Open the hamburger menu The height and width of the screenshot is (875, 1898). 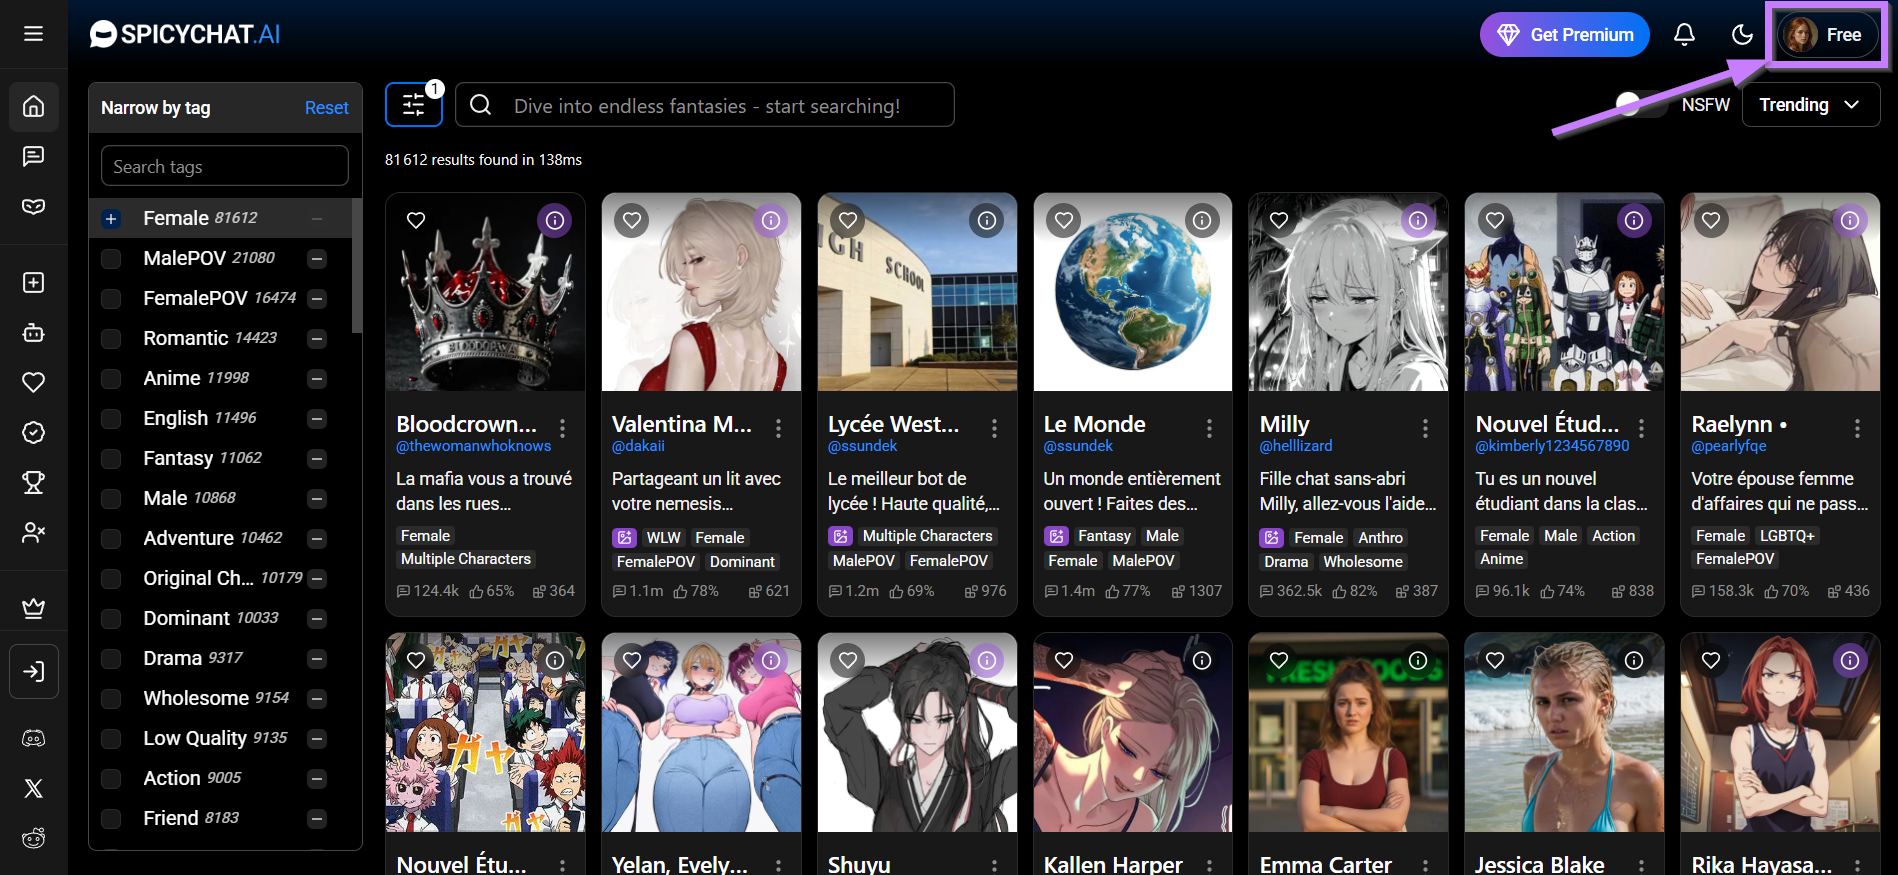(33, 34)
